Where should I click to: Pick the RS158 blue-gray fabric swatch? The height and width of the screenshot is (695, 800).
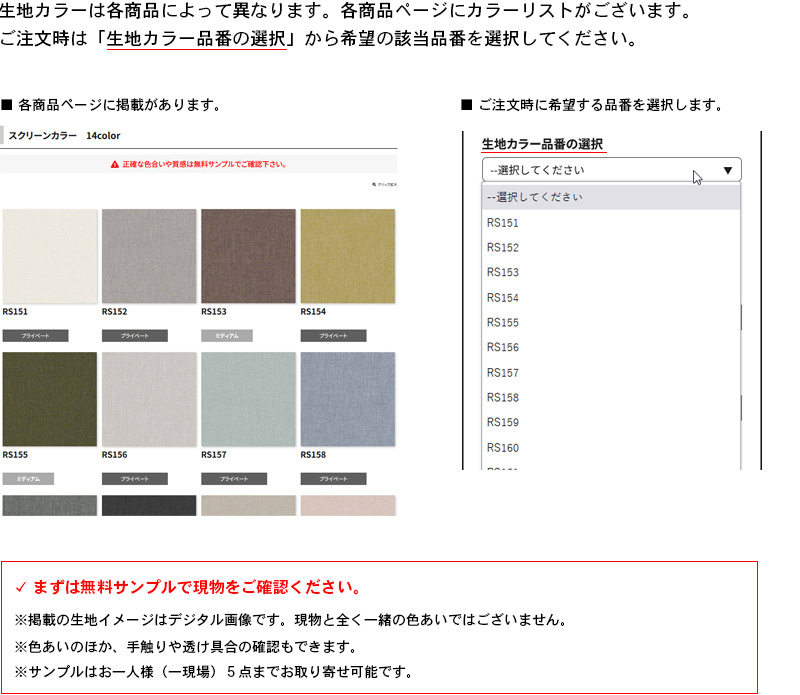pos(347,398)
